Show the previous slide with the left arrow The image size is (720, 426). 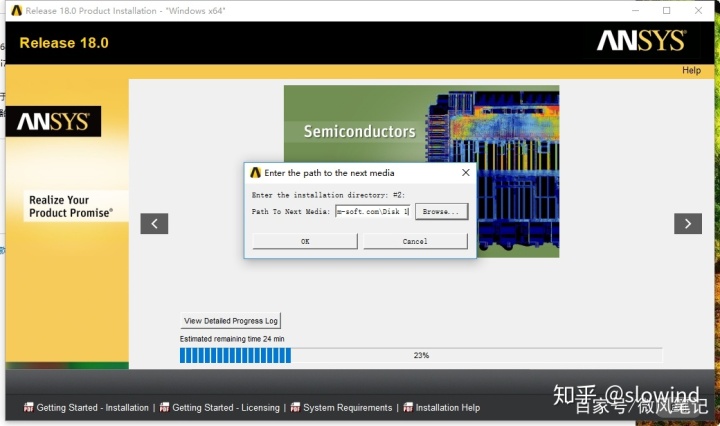pos(154,224)
